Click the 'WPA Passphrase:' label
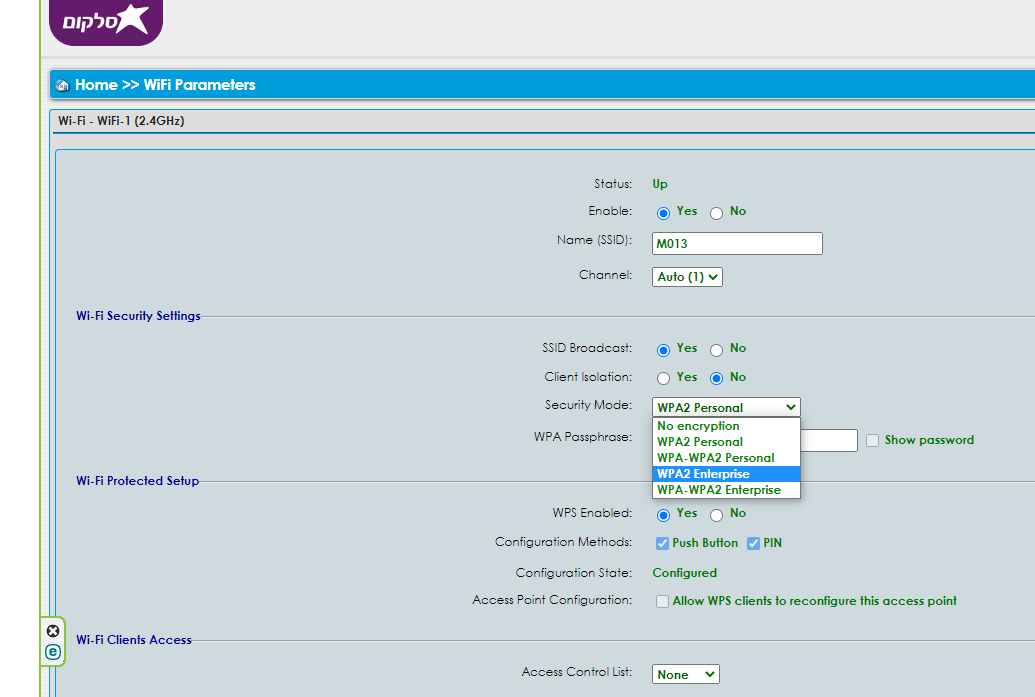This screenshot has height=697, width=1035. (583, 437)
